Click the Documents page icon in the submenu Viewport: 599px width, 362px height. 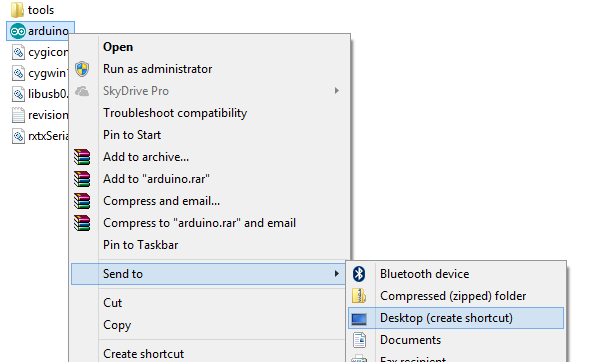coord(359,340)
